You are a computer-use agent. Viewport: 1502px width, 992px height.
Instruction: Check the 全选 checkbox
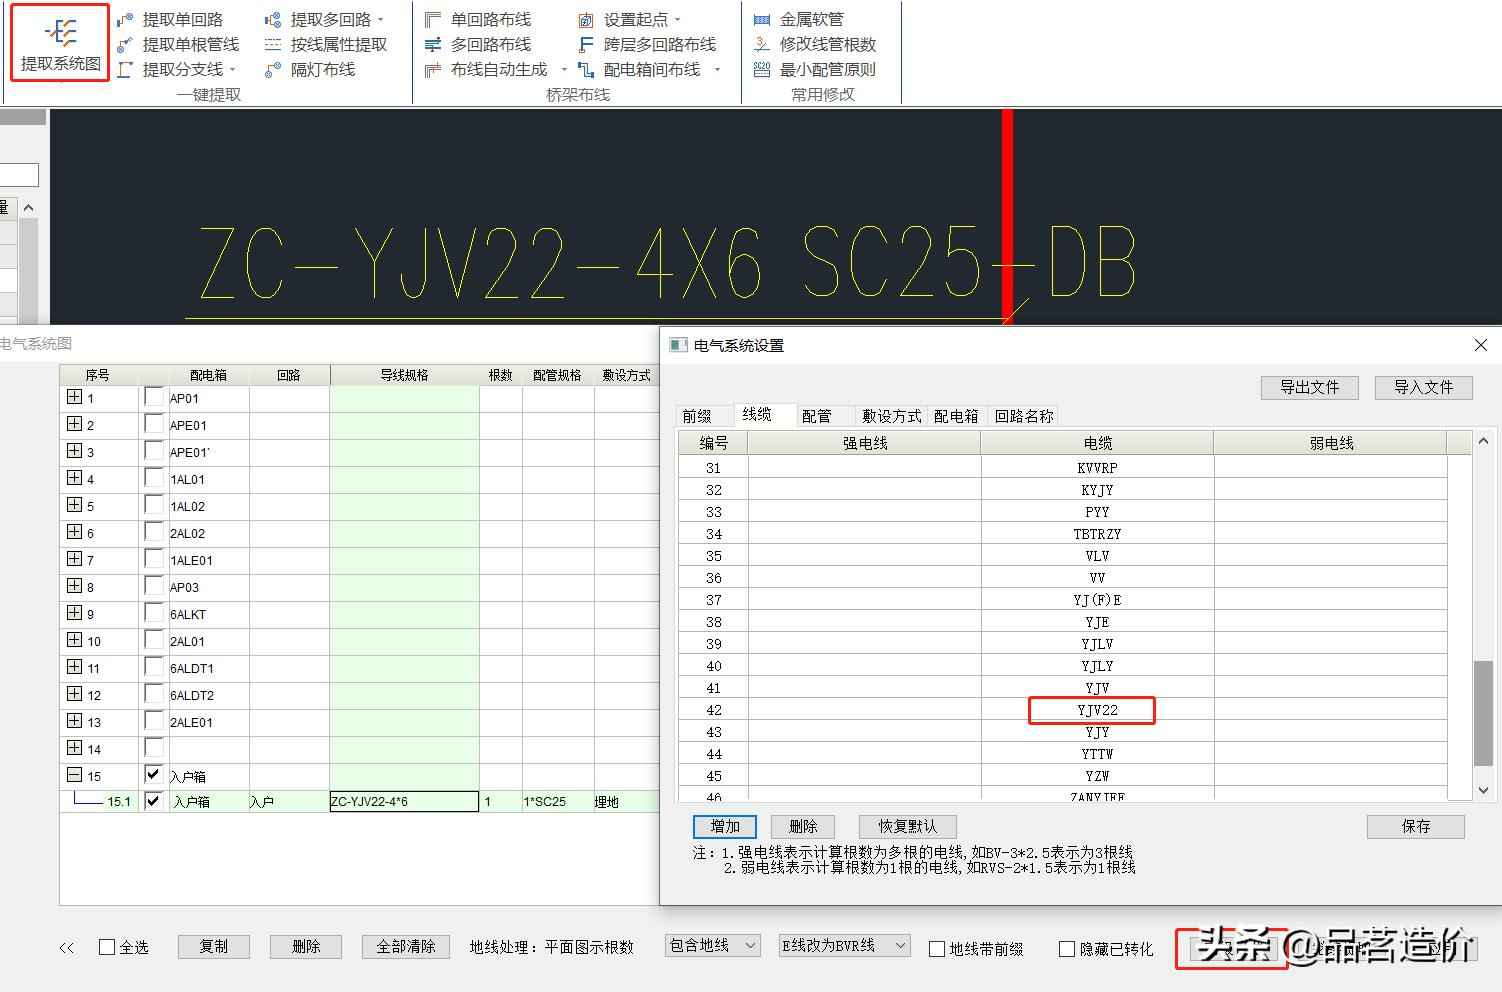tap(107, 947)
